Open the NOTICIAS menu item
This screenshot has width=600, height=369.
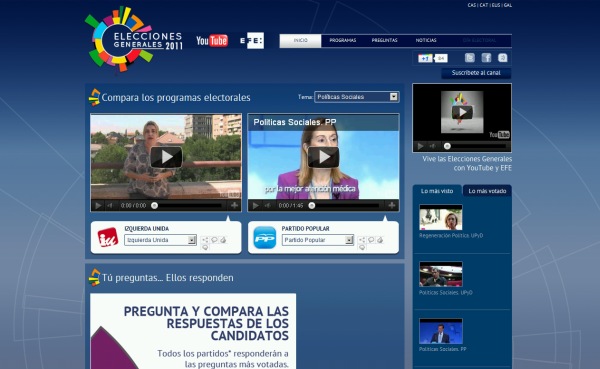click(x=426, y=41)
